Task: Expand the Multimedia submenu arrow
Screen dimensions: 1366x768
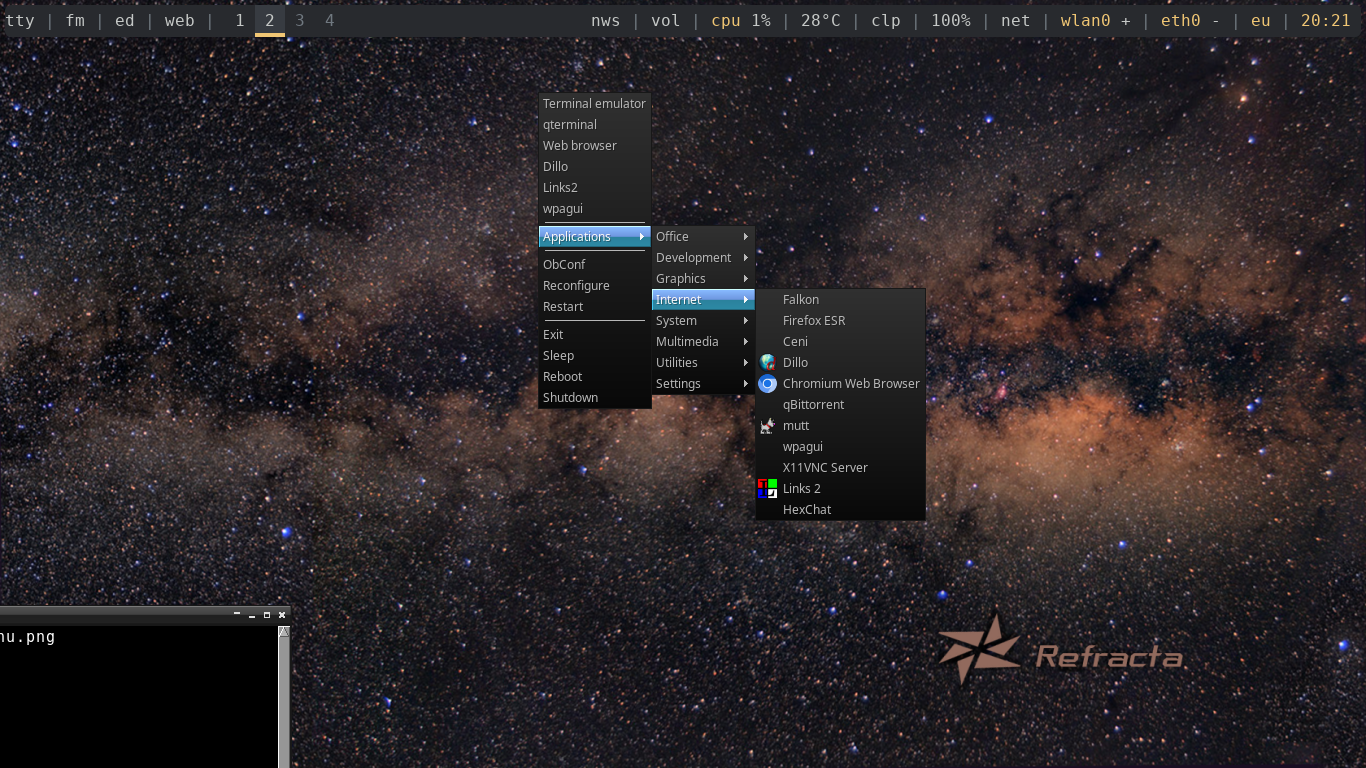Action: [x=746, y=341]
